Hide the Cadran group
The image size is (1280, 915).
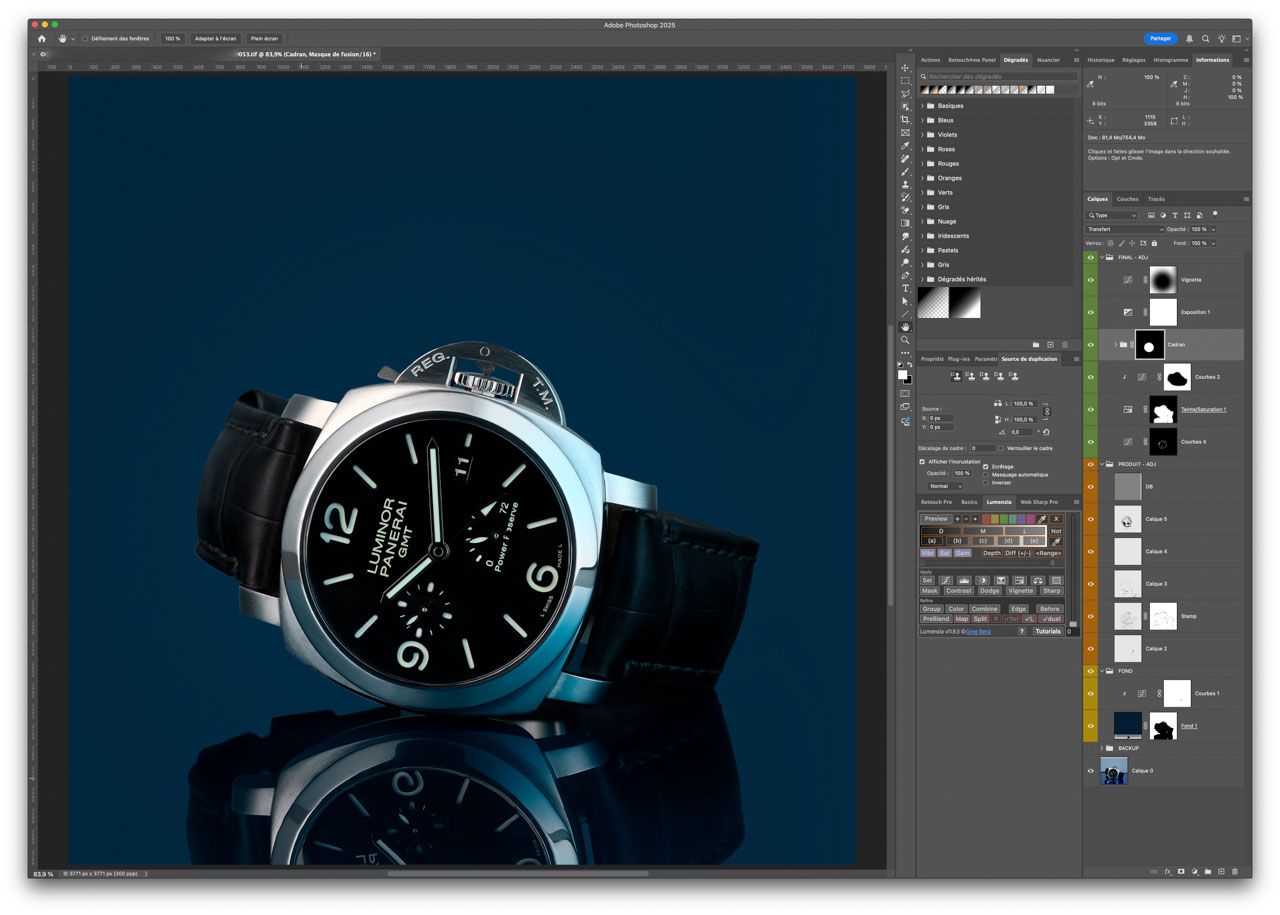click(1090, 344)
